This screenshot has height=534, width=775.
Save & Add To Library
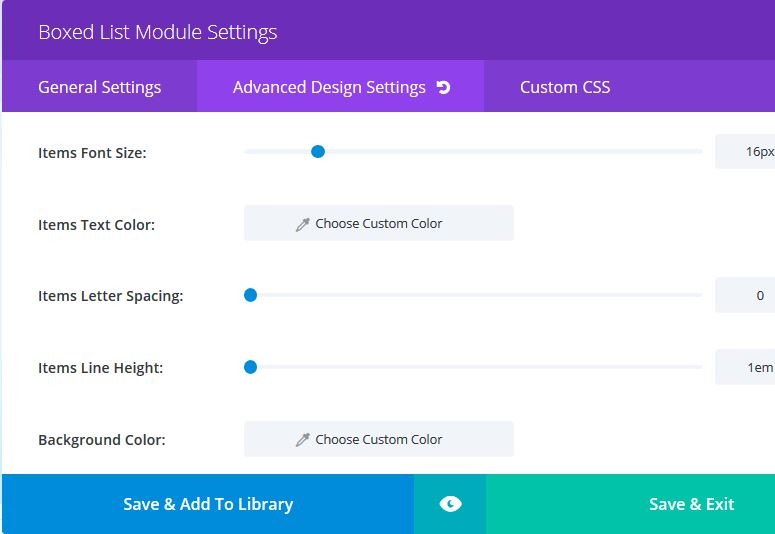click(208, 504)
